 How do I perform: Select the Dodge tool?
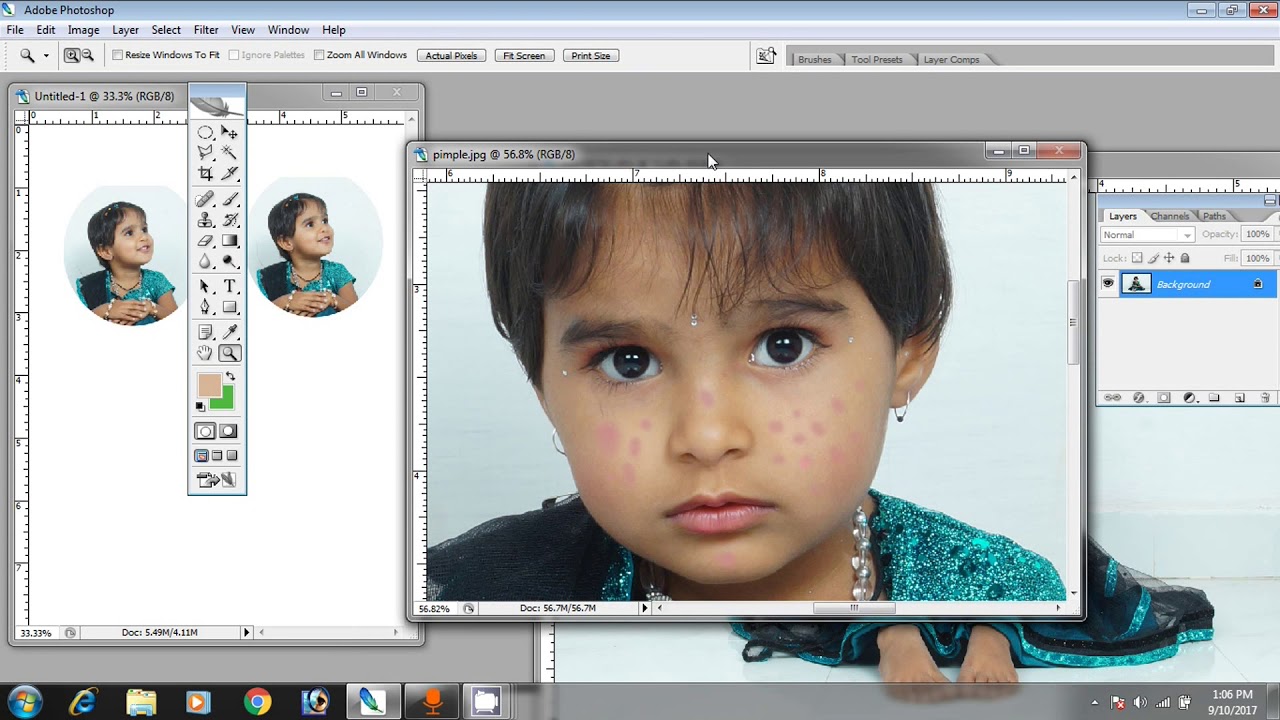pos(230,262)
